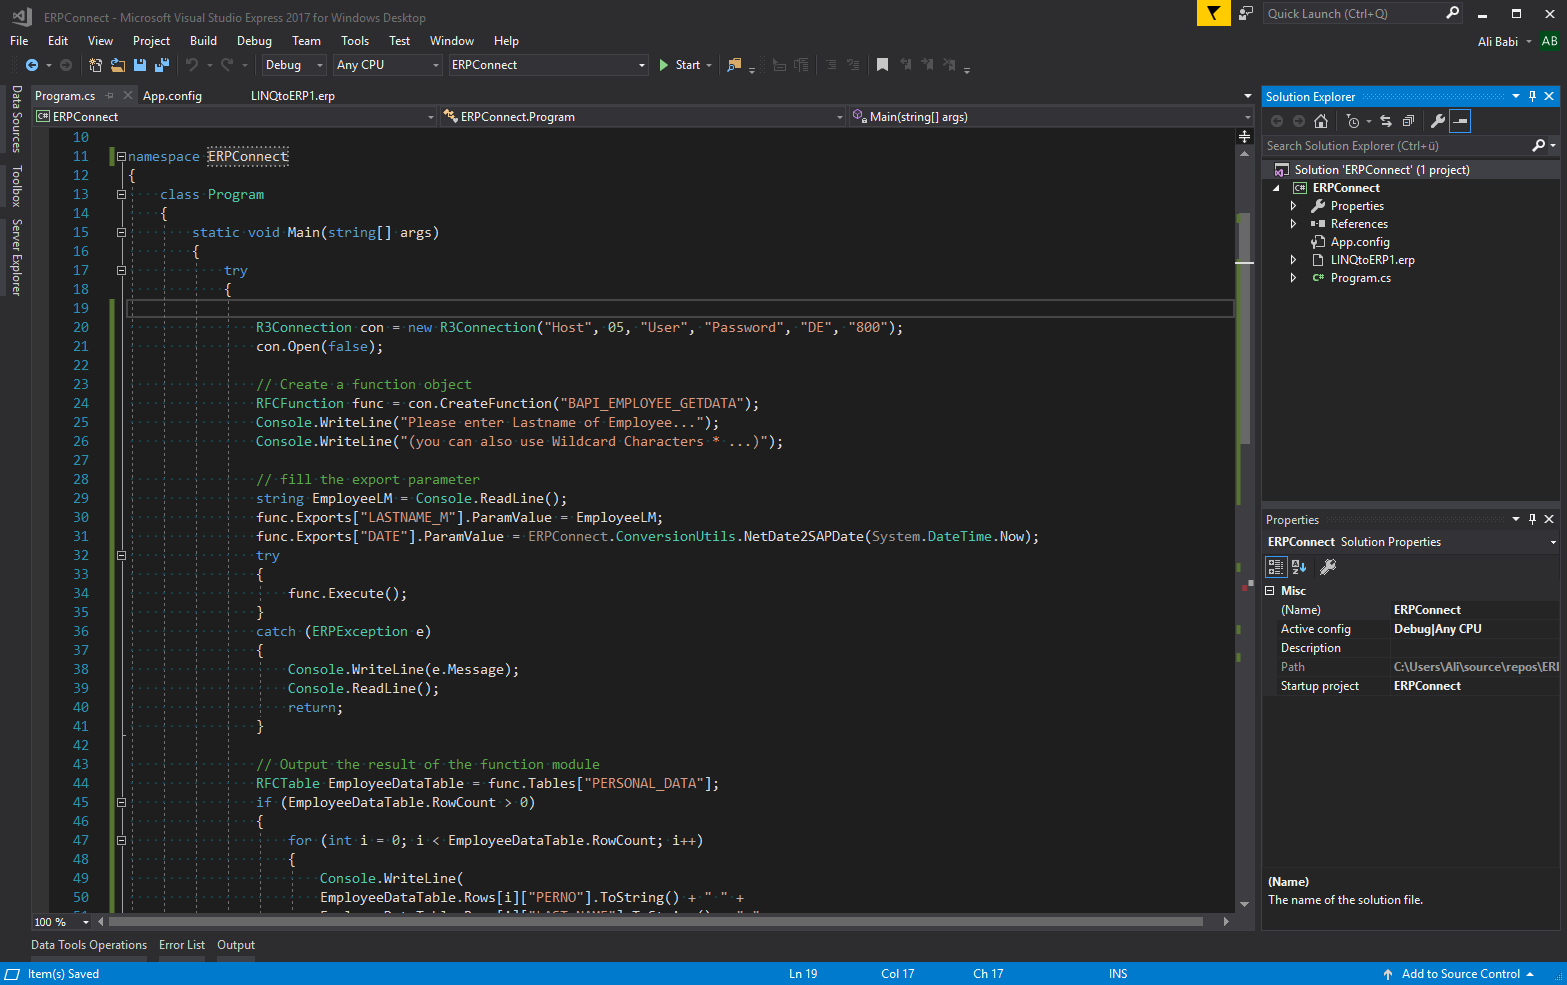Close the Program.cs tab
Image resolution: width=1567 pixels, height=985 pixels.
[127, 96]
